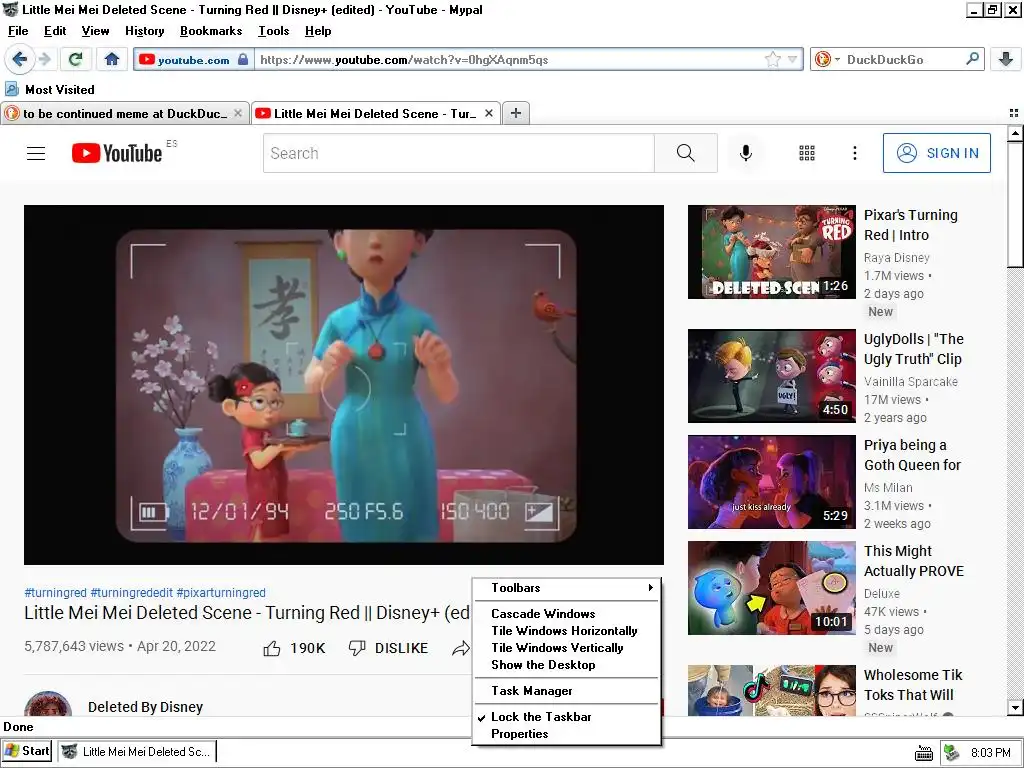Click the on-screen keyboard tray icon
Image resolution: width=1024 pixels, height=768 pixels.
(x=923, y=753)
